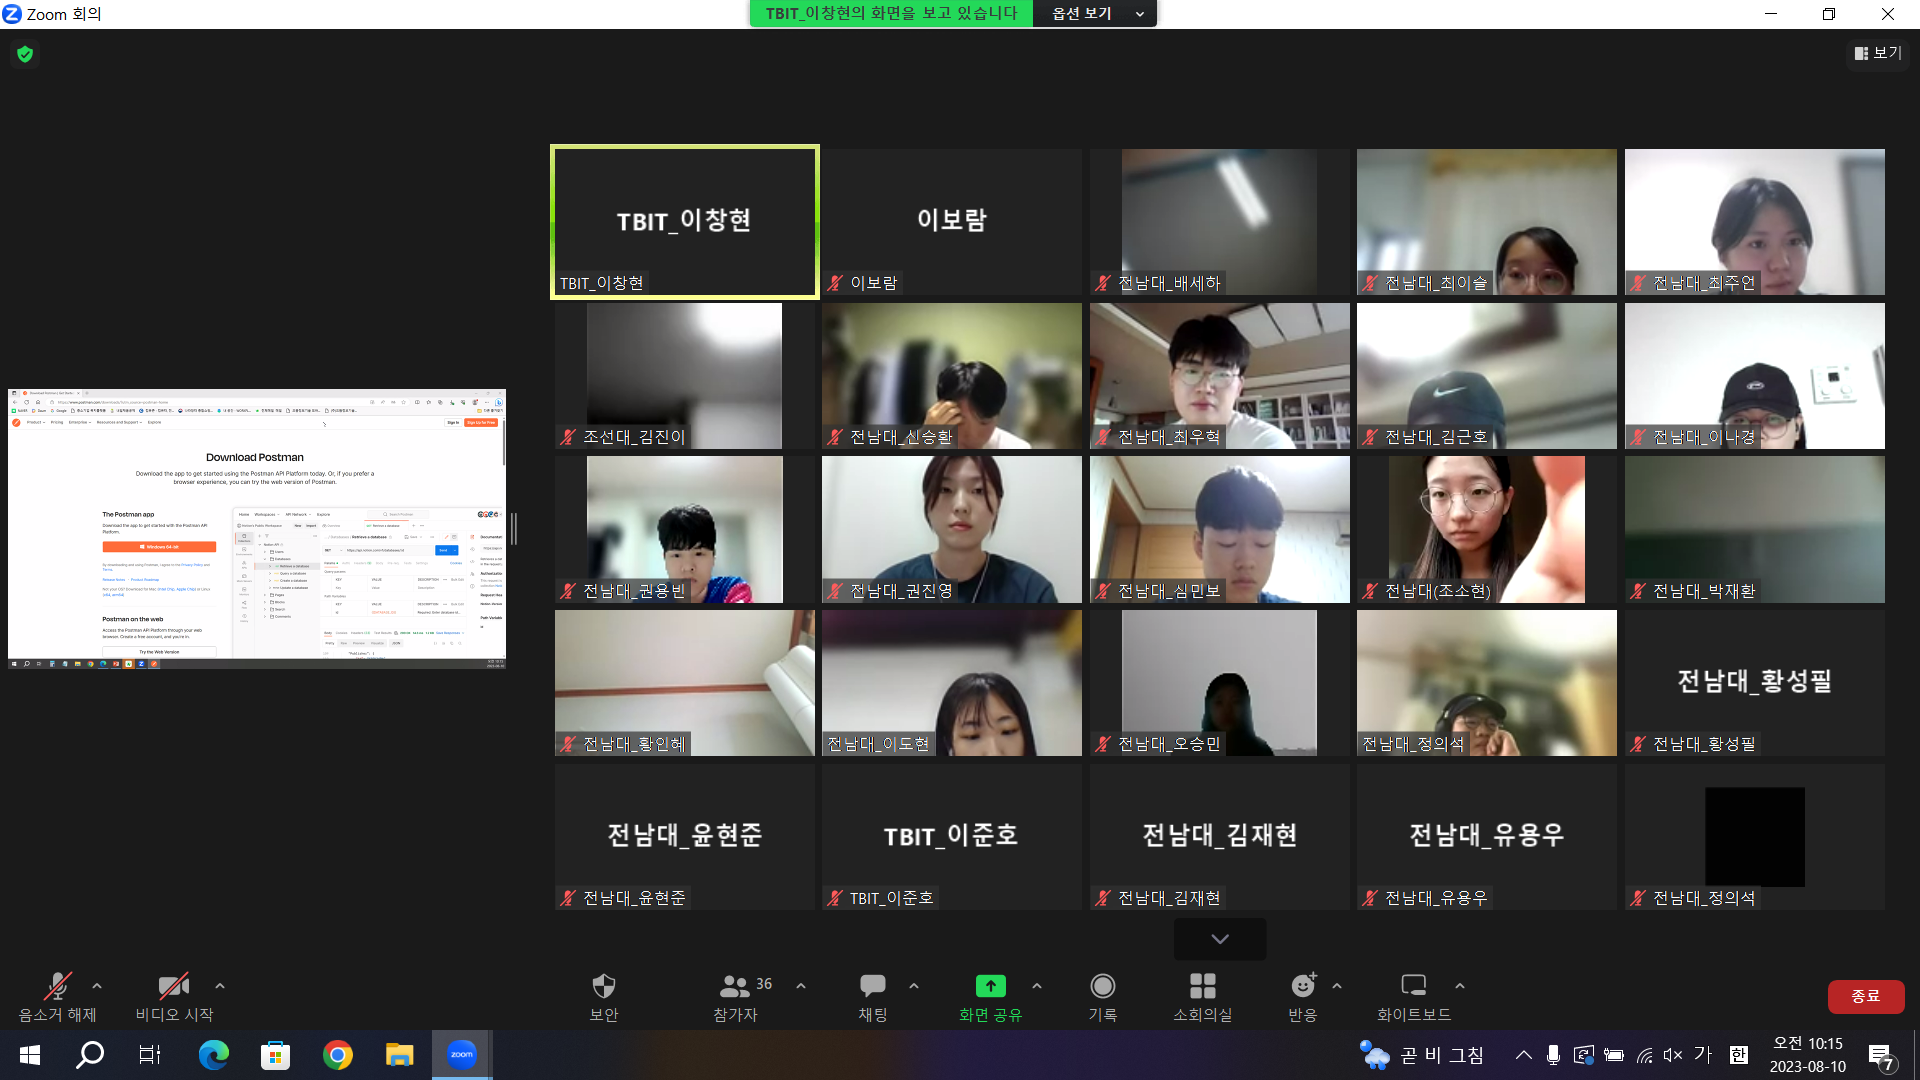
Task: Unmute microphone with 음소거 해제
Action: (57, 987)
